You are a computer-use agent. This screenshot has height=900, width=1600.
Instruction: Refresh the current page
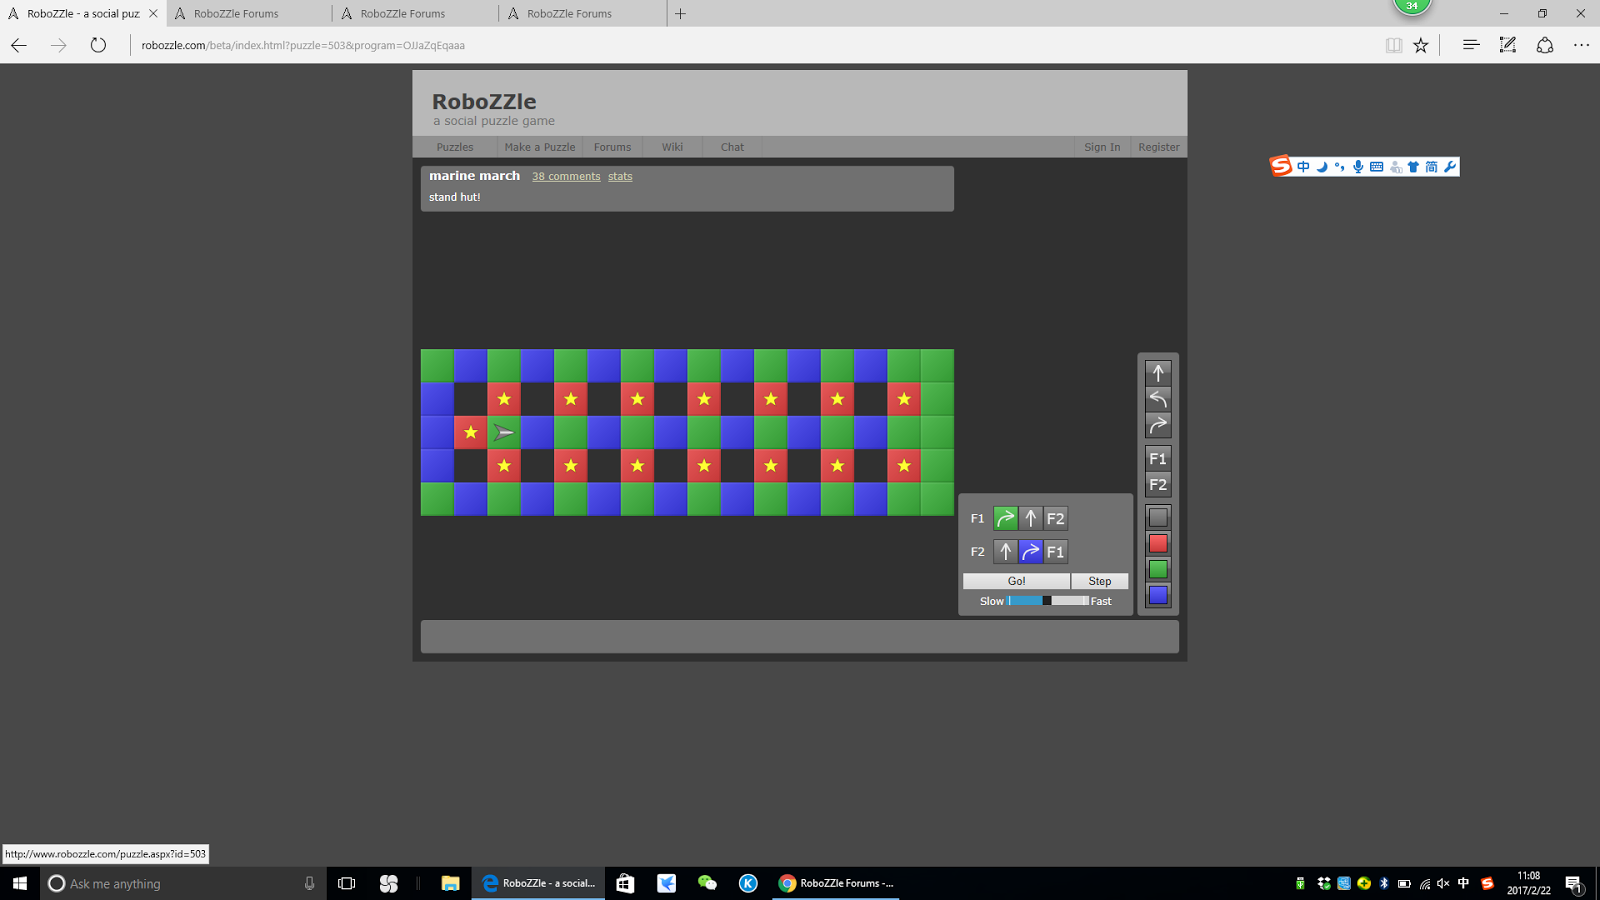[x=98, y=45]
